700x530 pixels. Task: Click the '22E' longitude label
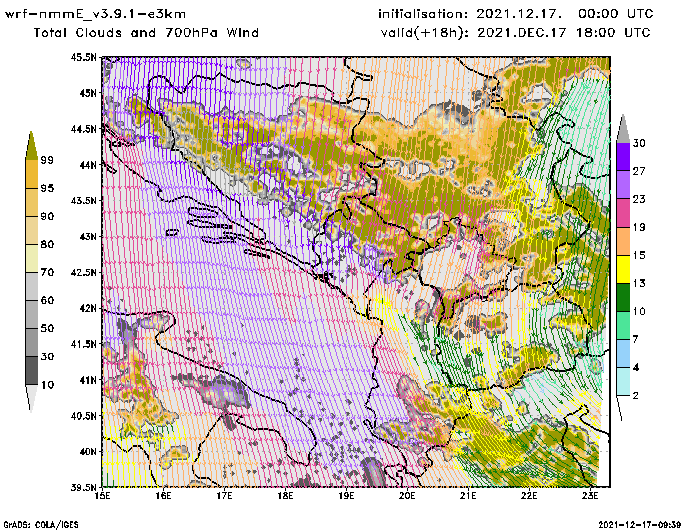[x=529, y=496]
